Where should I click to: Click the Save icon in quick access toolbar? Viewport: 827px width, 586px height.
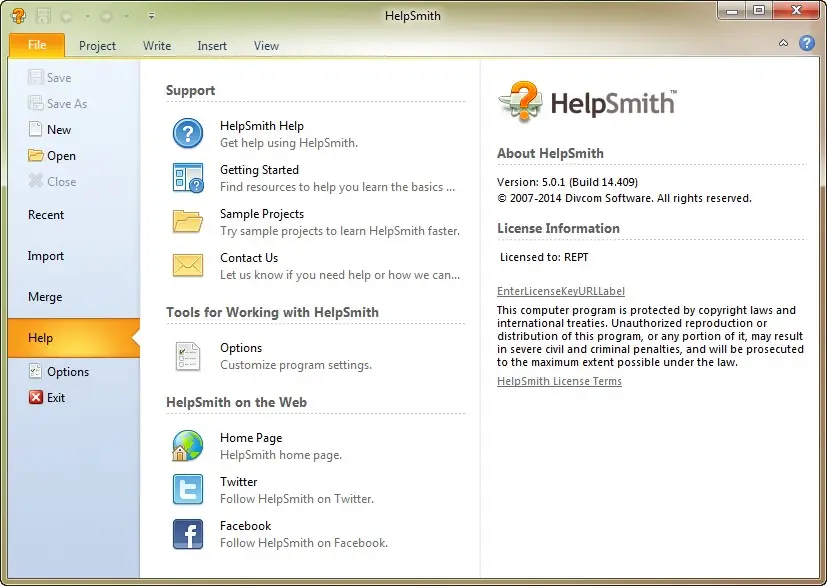43,16
